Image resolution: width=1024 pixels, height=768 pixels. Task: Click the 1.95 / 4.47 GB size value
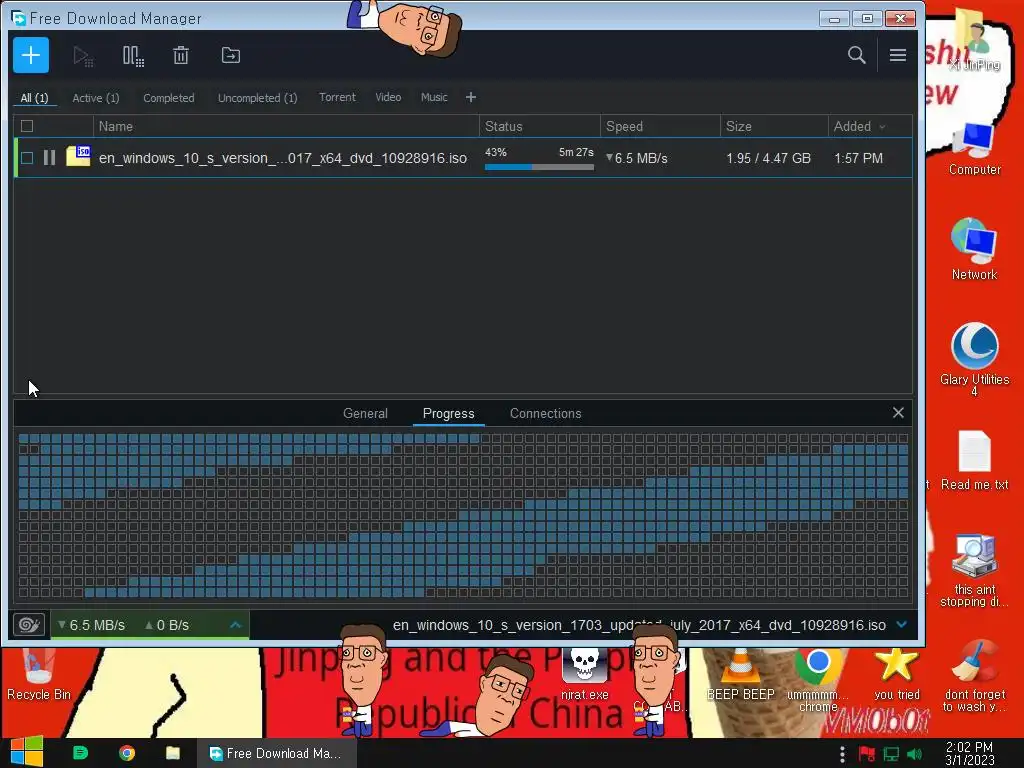(x=769, y=158)
